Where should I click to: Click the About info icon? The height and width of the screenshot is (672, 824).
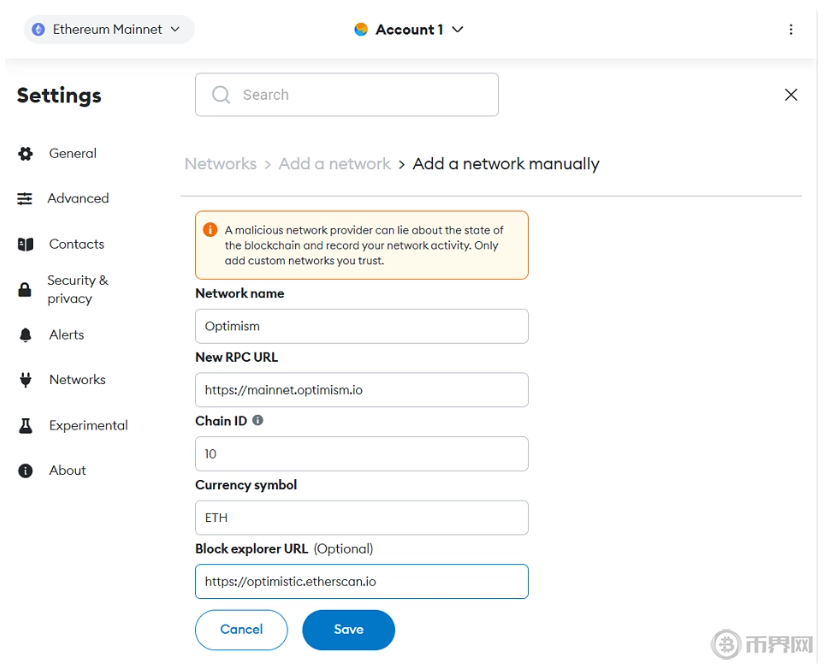click(26, 471)
